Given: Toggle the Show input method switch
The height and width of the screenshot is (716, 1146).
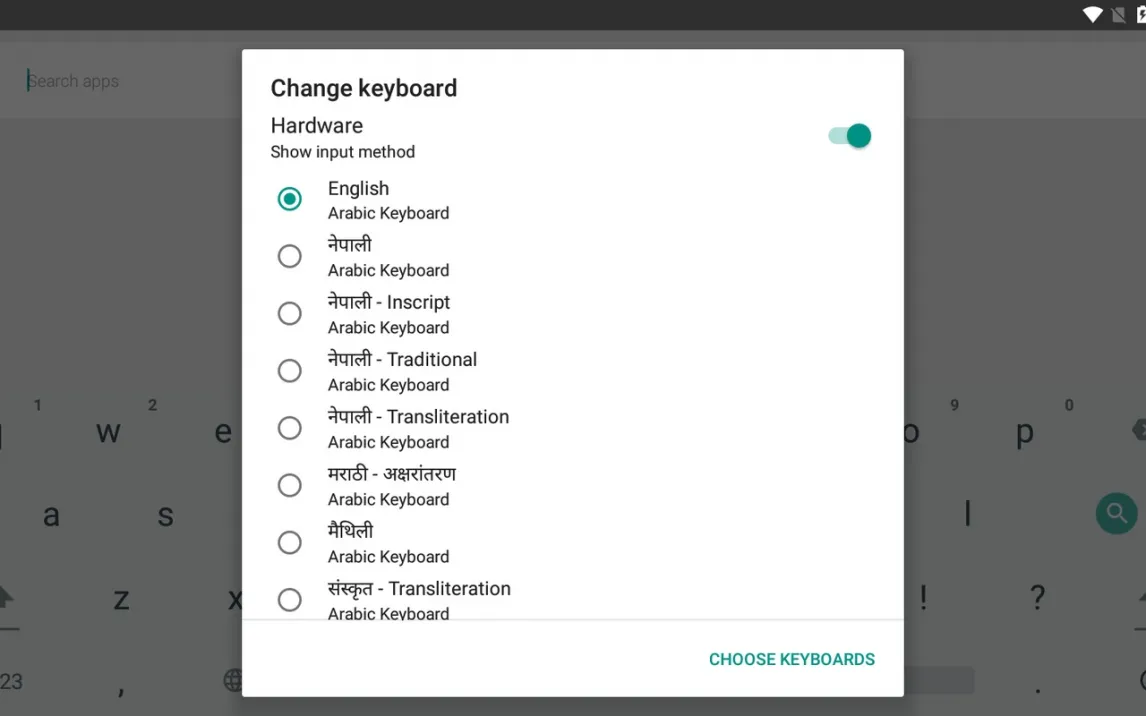Looking at the screenshot, I should tap(849, 136).
